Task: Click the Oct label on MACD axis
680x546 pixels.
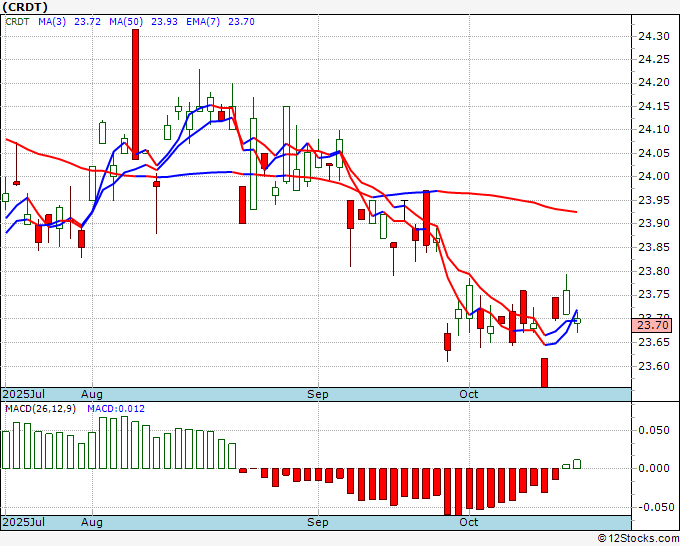Action: pyautogui.click(x=469, y=522)
